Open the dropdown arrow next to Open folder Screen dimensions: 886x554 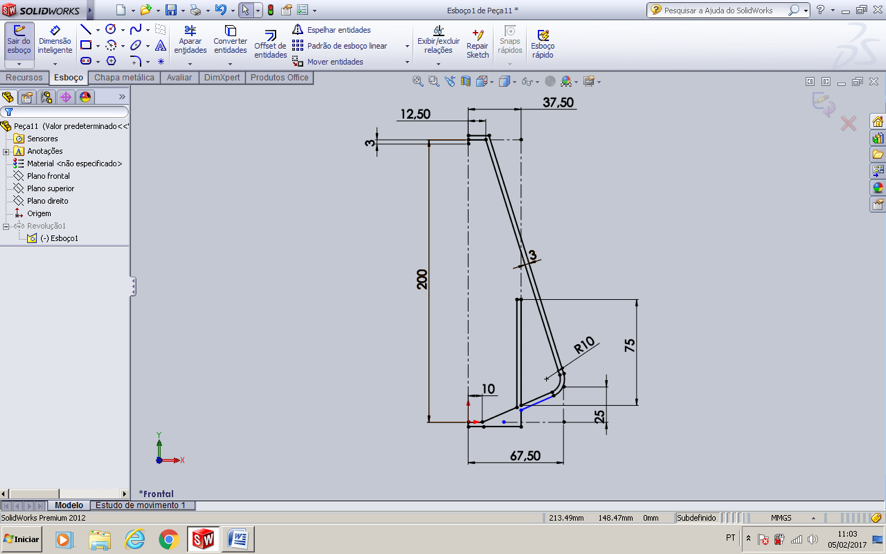pos(158,11)
